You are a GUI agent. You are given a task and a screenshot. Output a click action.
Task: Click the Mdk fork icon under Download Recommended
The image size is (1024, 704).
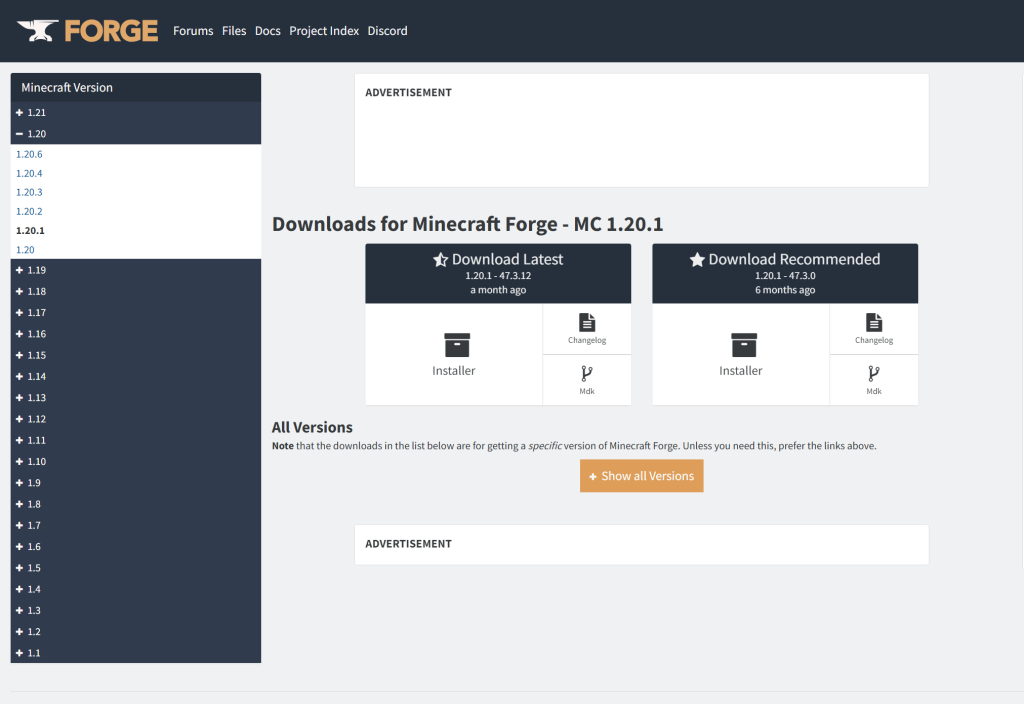874,374
